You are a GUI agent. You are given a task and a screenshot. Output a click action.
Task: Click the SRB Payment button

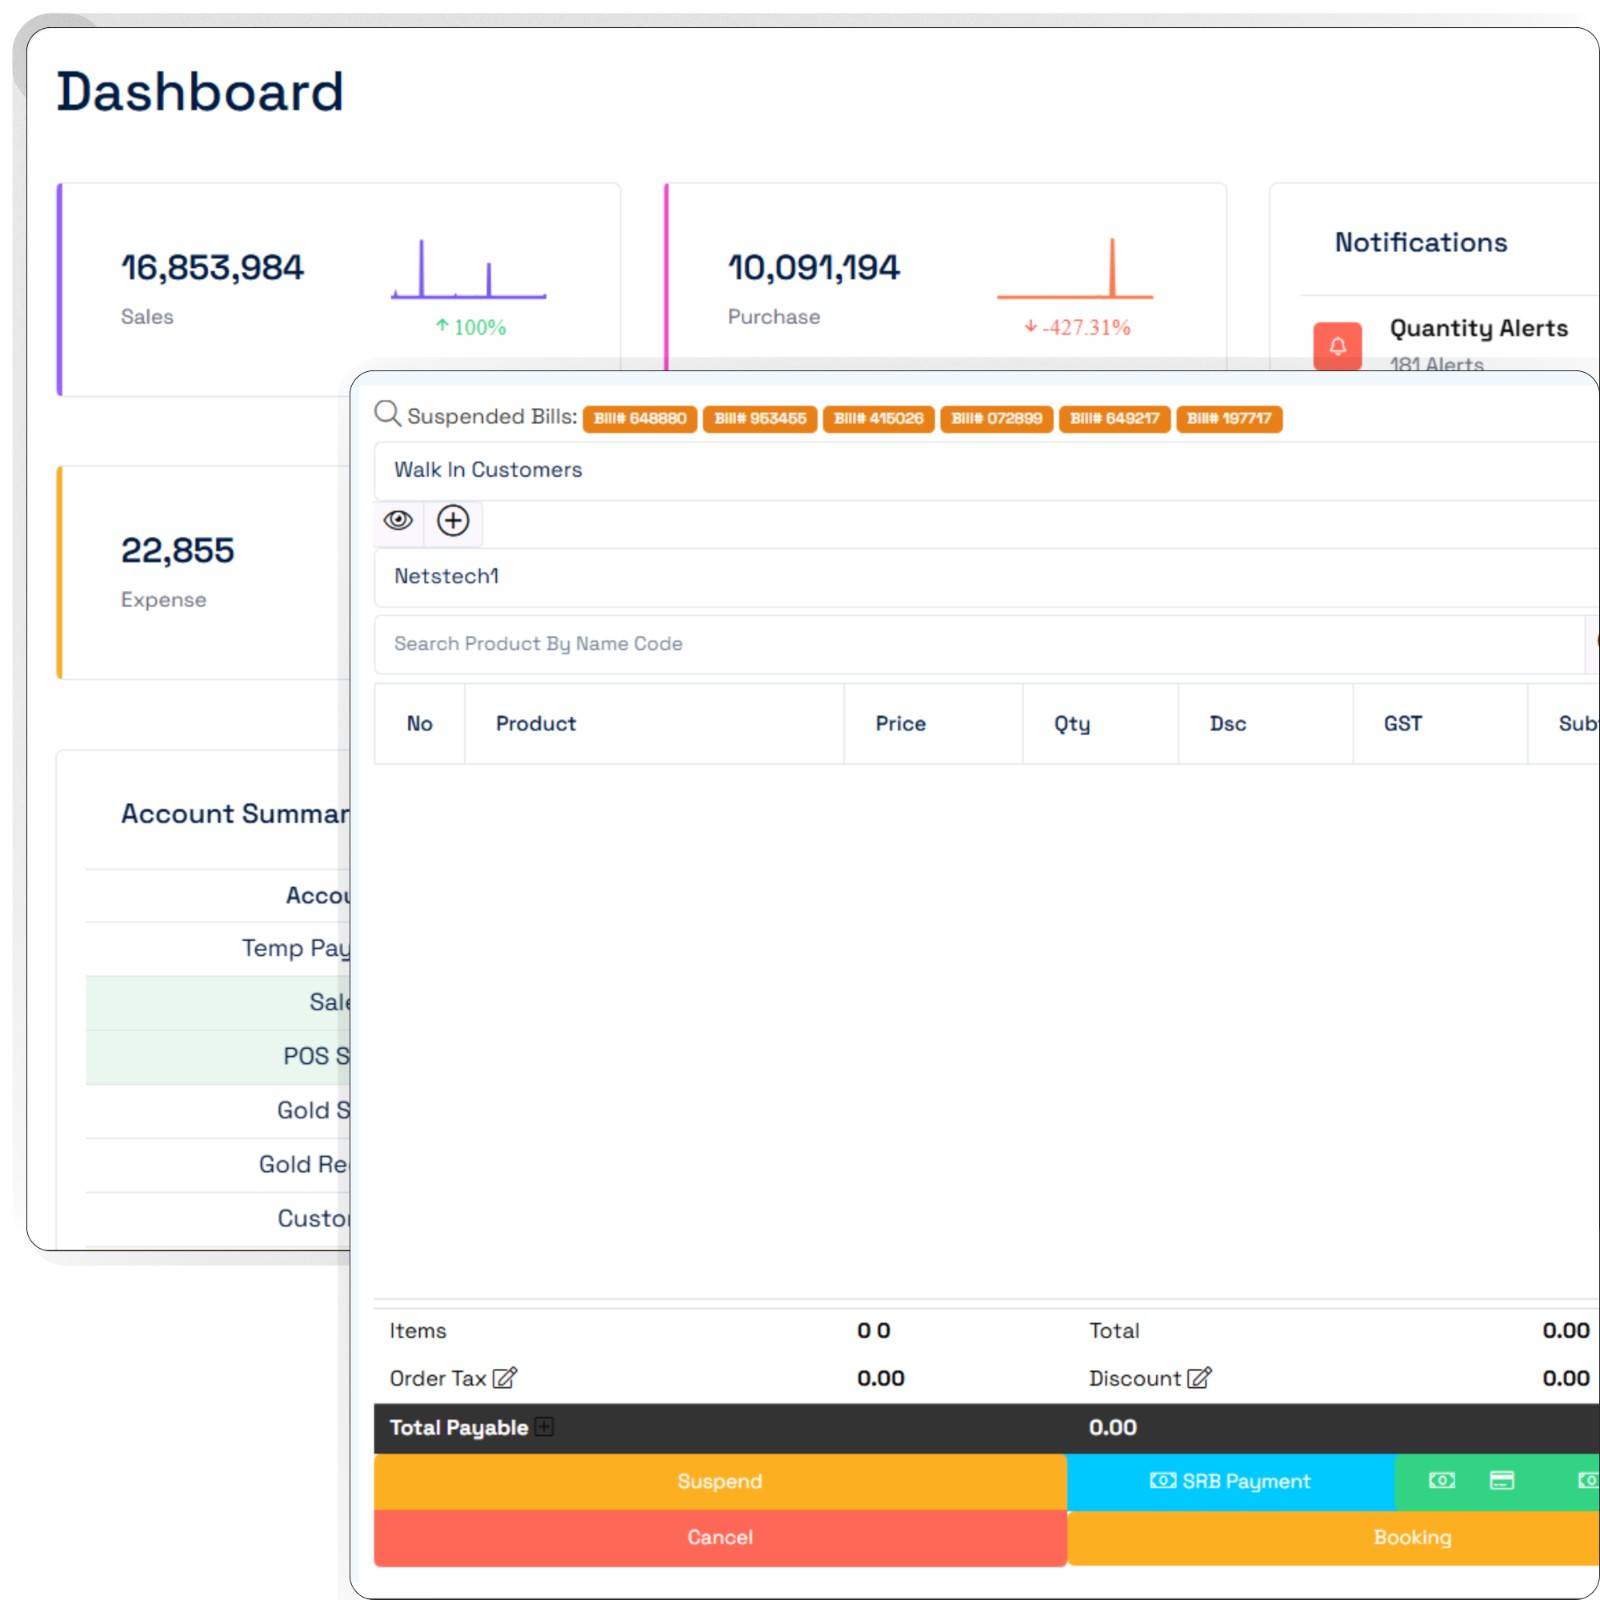coord(1230,1481)
